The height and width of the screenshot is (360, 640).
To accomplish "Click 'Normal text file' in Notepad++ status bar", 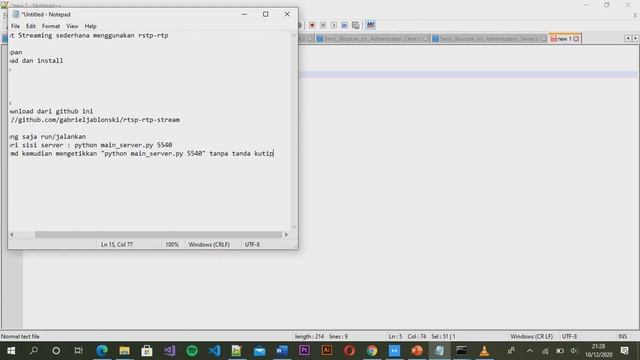I will coord(20,337).
